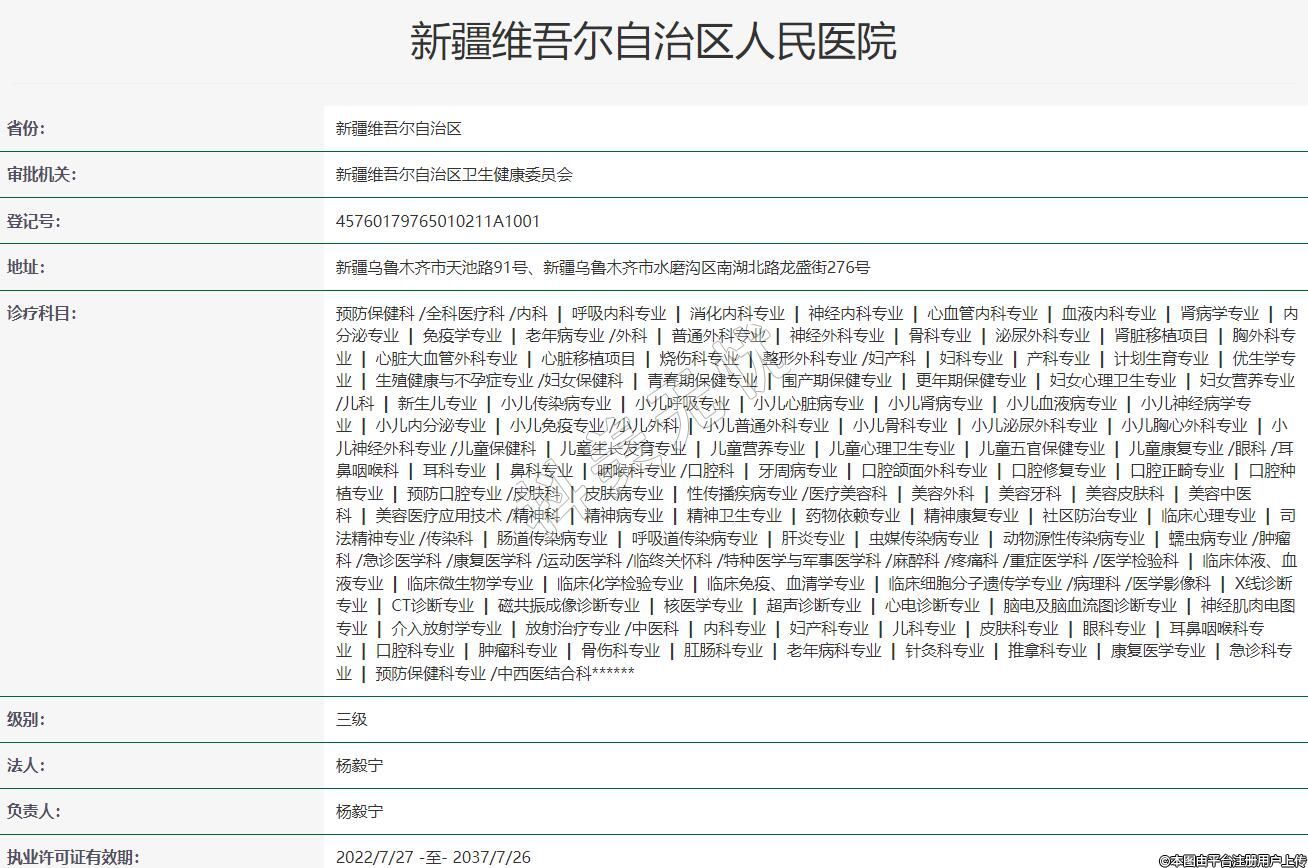The height and width of the screenshot is (868, 1308).
Task: Click the hospital title 新疆维吾尔自治区人民医院
Action: point(653,42)
